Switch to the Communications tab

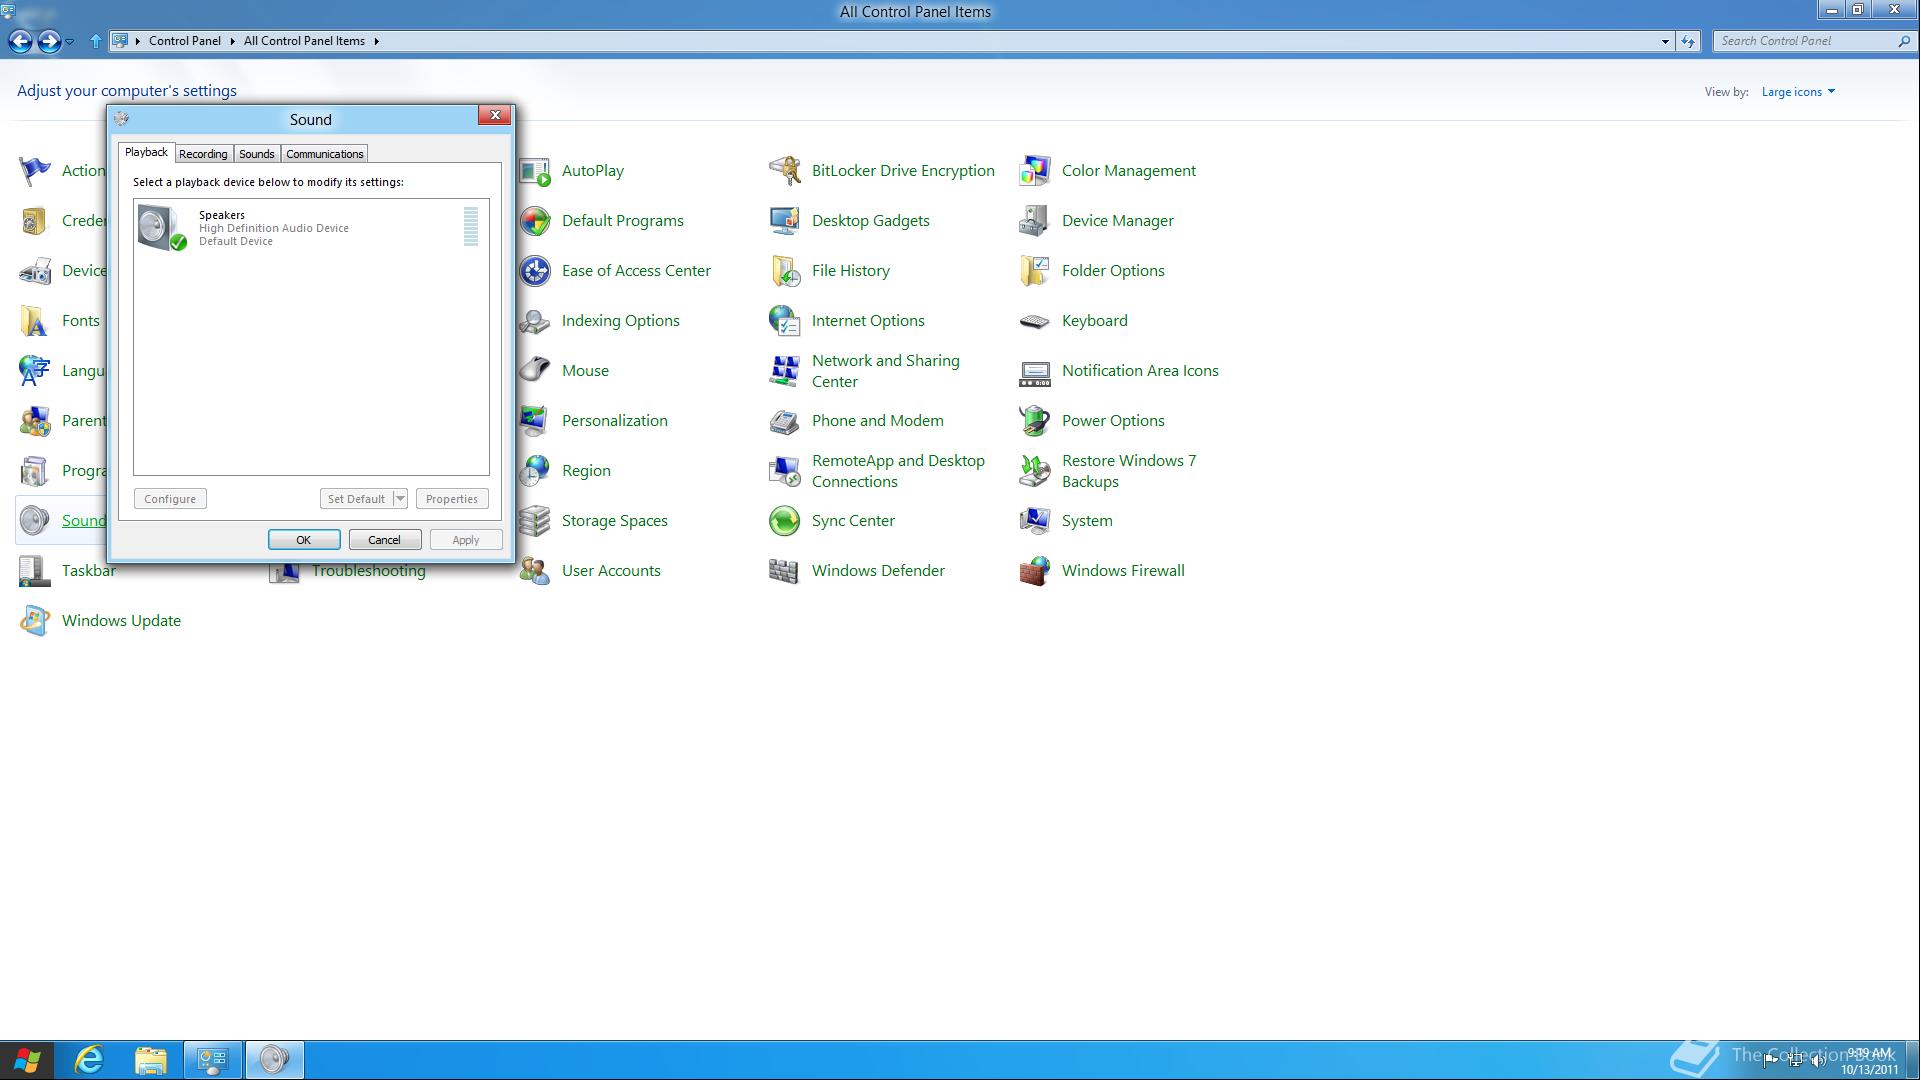pyautogui.click(x=324, y=154)
